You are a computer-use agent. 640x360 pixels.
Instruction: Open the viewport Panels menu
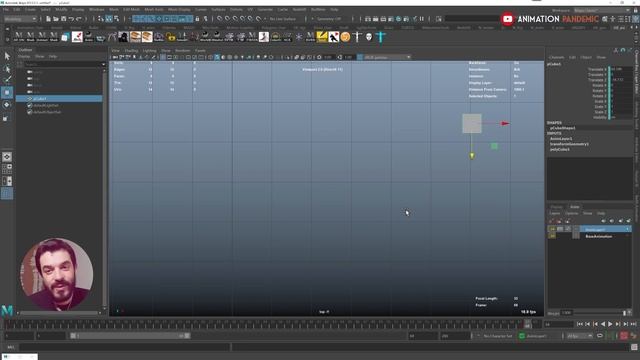click(200, 51)
